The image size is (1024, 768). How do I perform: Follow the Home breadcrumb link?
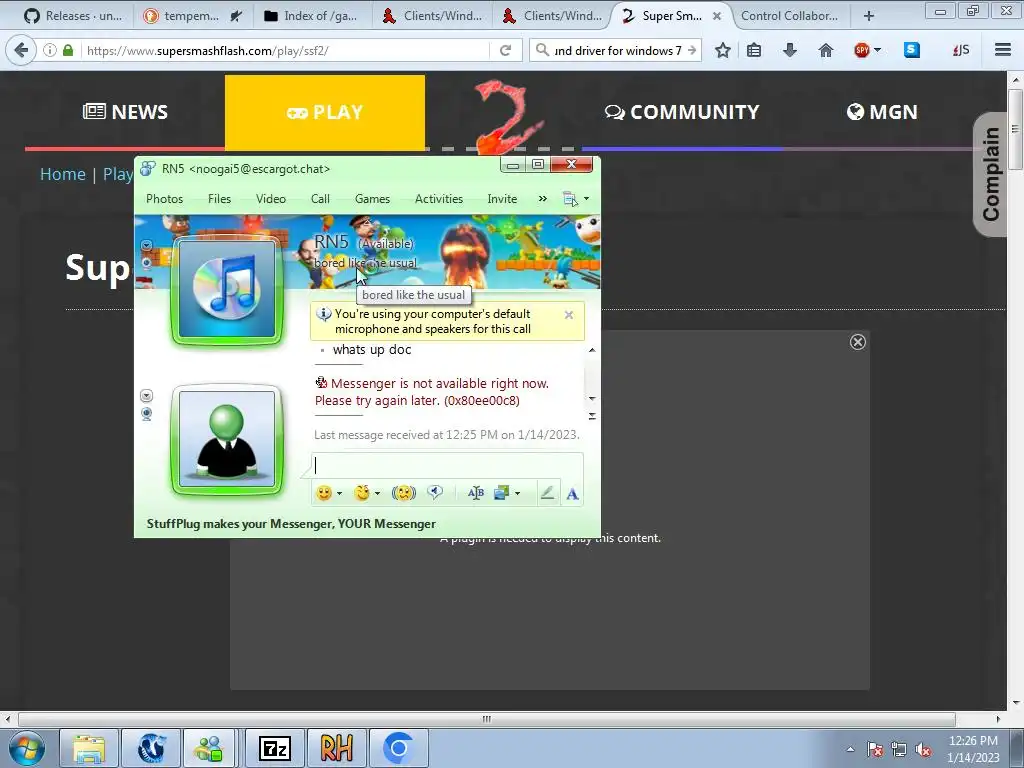(x=63, y=174)
